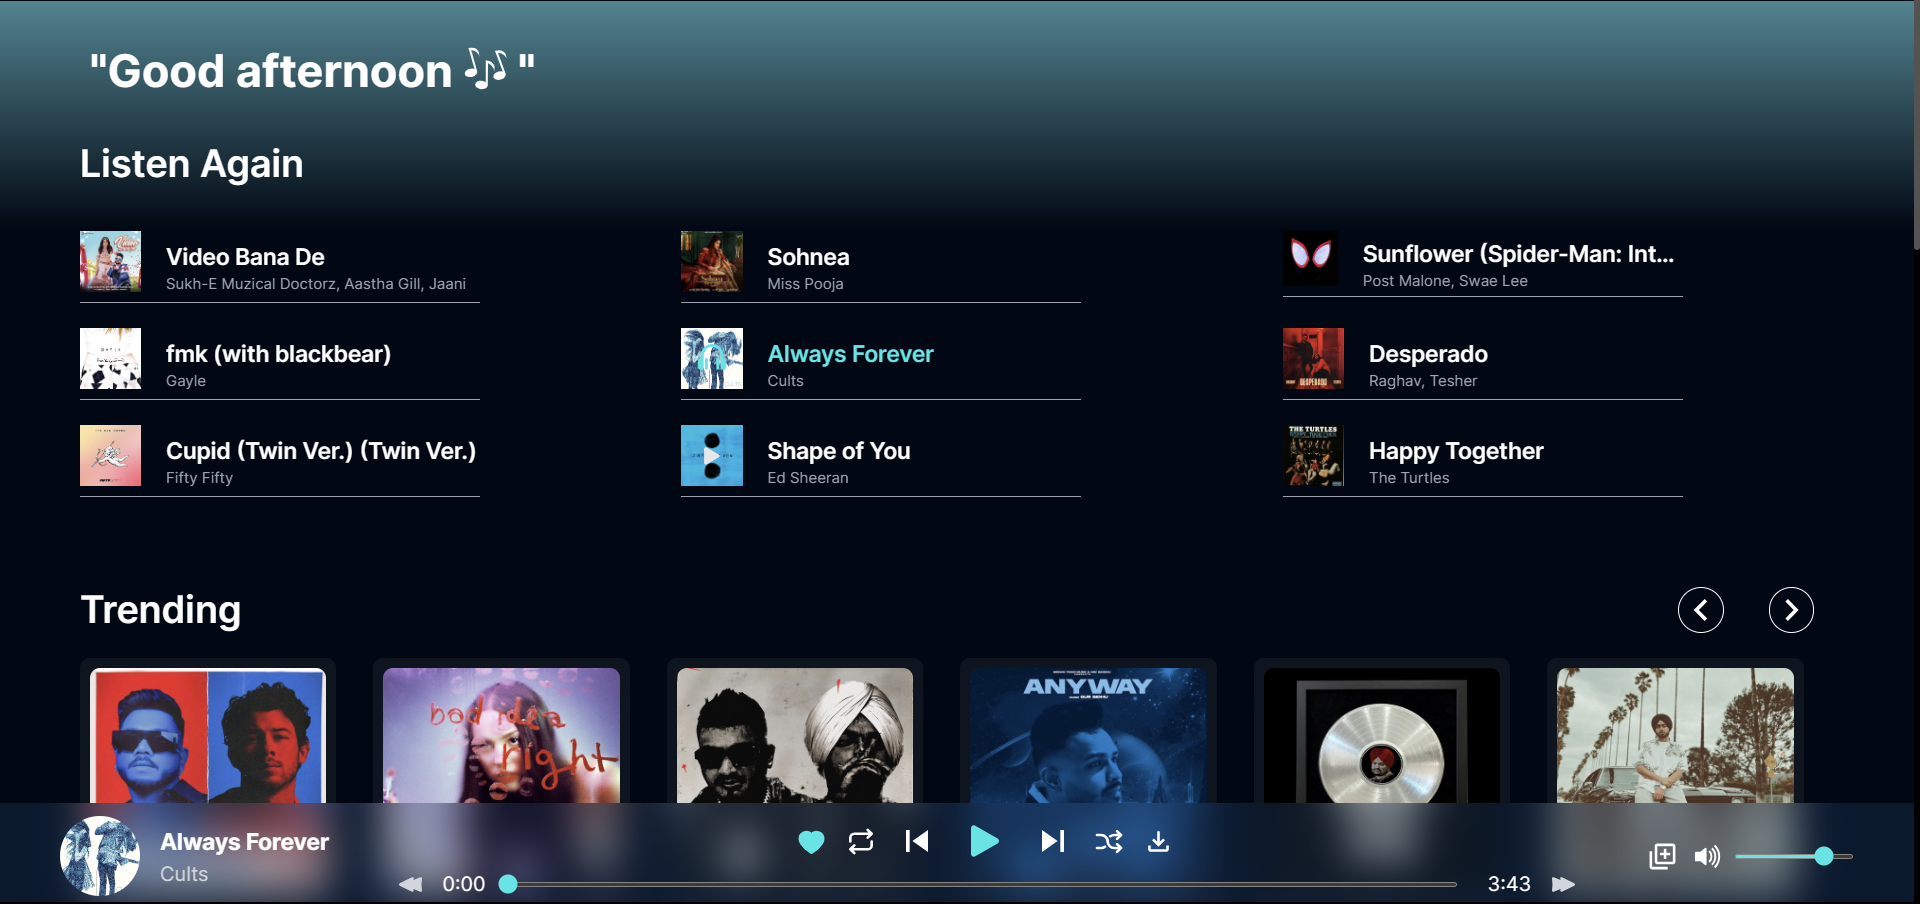Play Cupid (Twin Ver.) by Fifty Fifty

point(321,451)
